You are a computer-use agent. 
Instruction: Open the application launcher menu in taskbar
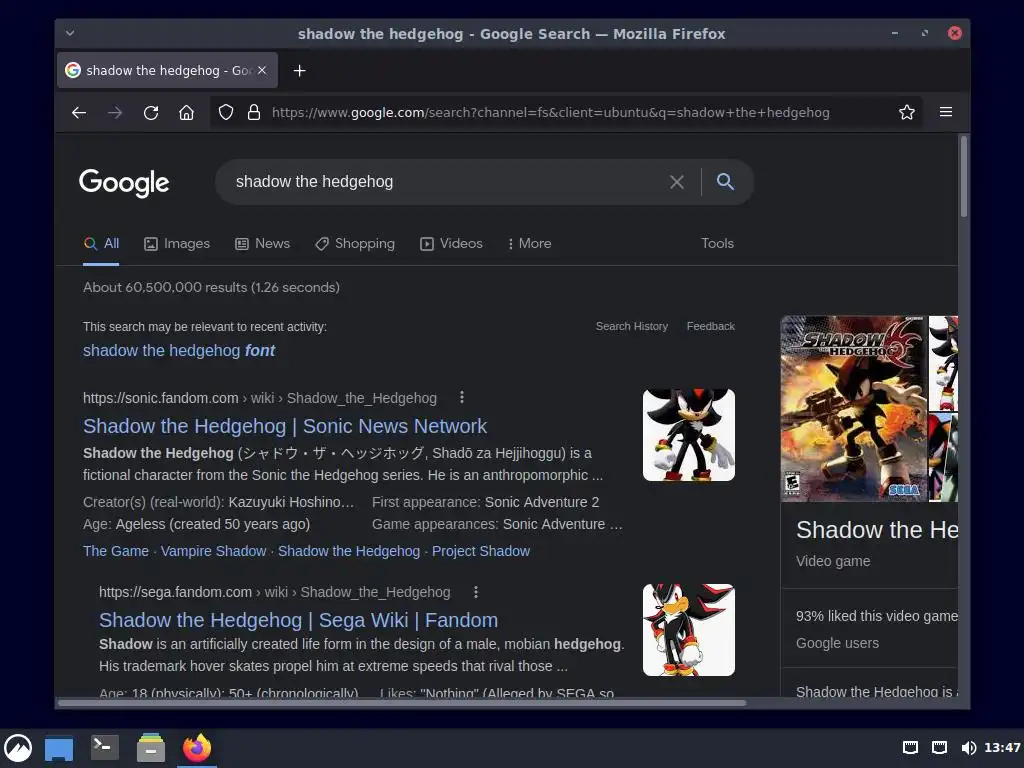click(18, 748)
